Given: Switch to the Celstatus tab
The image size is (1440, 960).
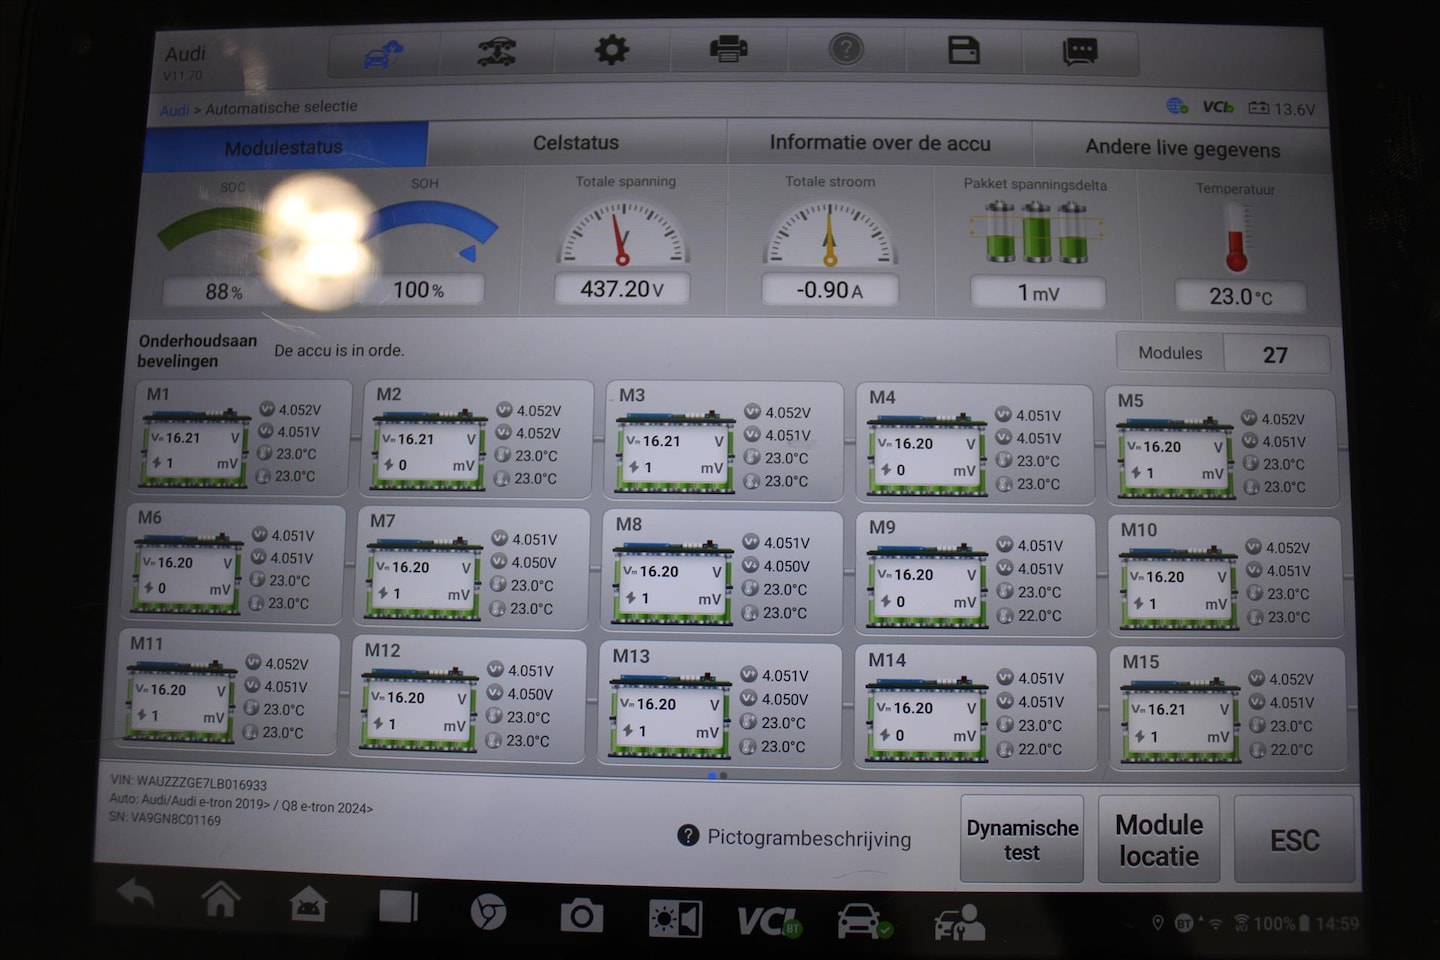Looking at the screenshot, I should pos(576,143).
